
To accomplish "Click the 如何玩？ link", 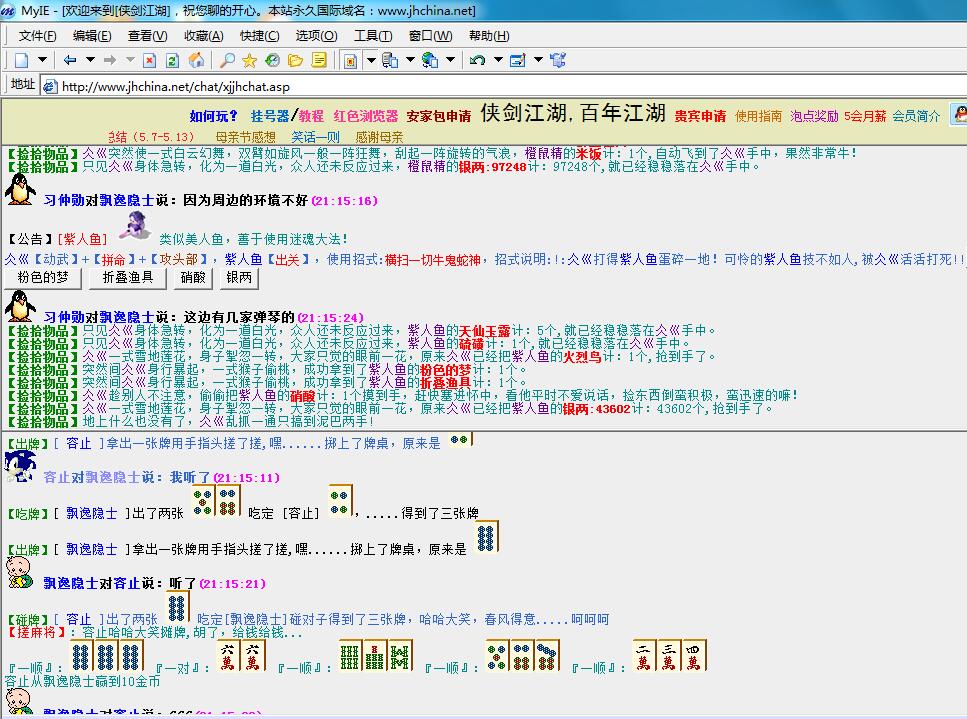I will [213, 116].
